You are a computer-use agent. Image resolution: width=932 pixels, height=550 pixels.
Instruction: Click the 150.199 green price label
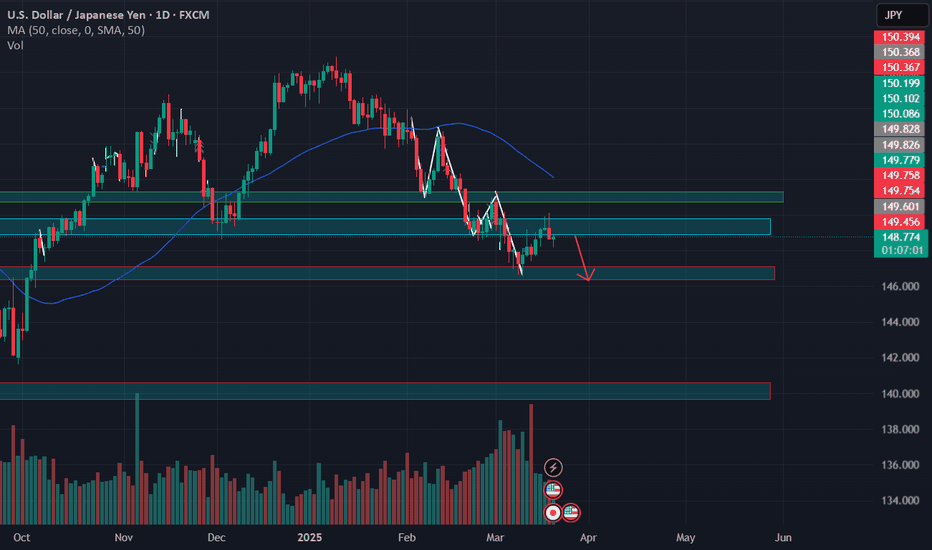pyautogui.click(x=900, y=83)
